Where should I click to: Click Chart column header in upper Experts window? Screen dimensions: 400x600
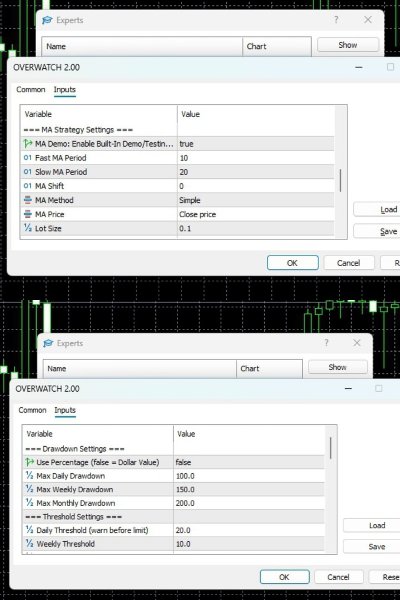coord(277,46)
